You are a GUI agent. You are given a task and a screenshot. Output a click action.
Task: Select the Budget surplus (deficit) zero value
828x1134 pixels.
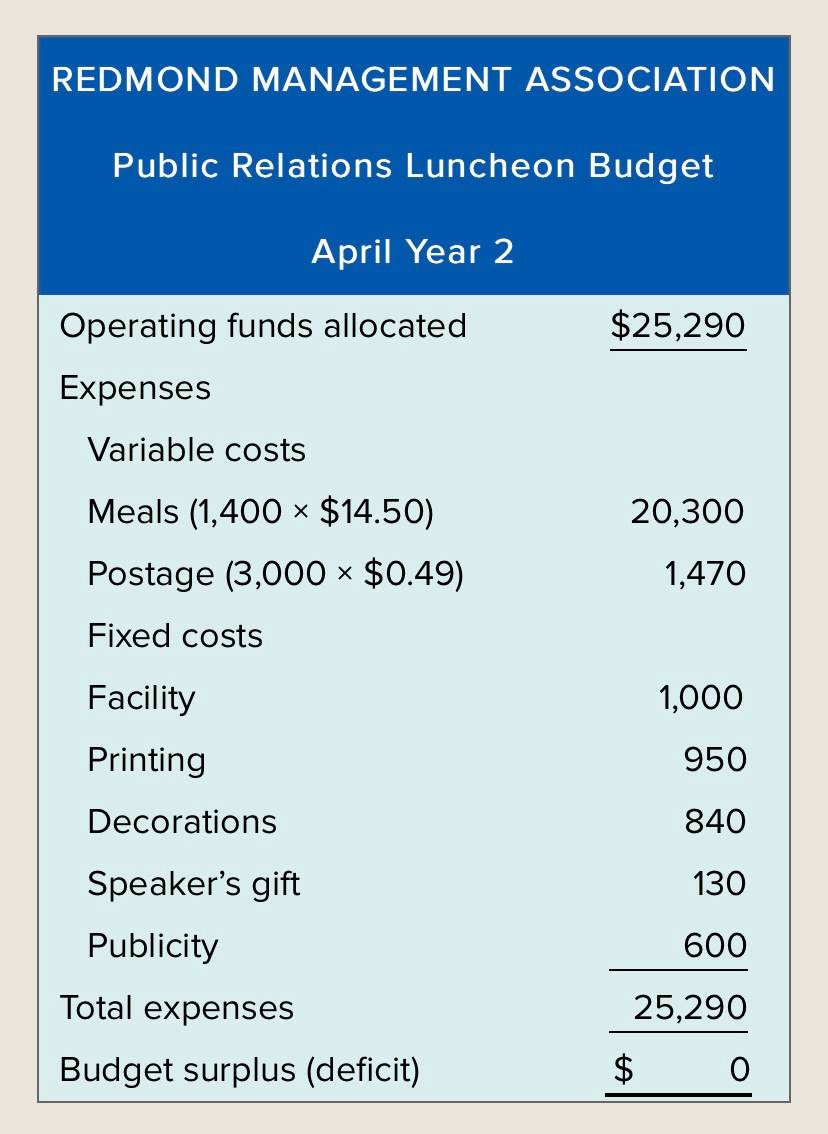[x=739, y=1070]
